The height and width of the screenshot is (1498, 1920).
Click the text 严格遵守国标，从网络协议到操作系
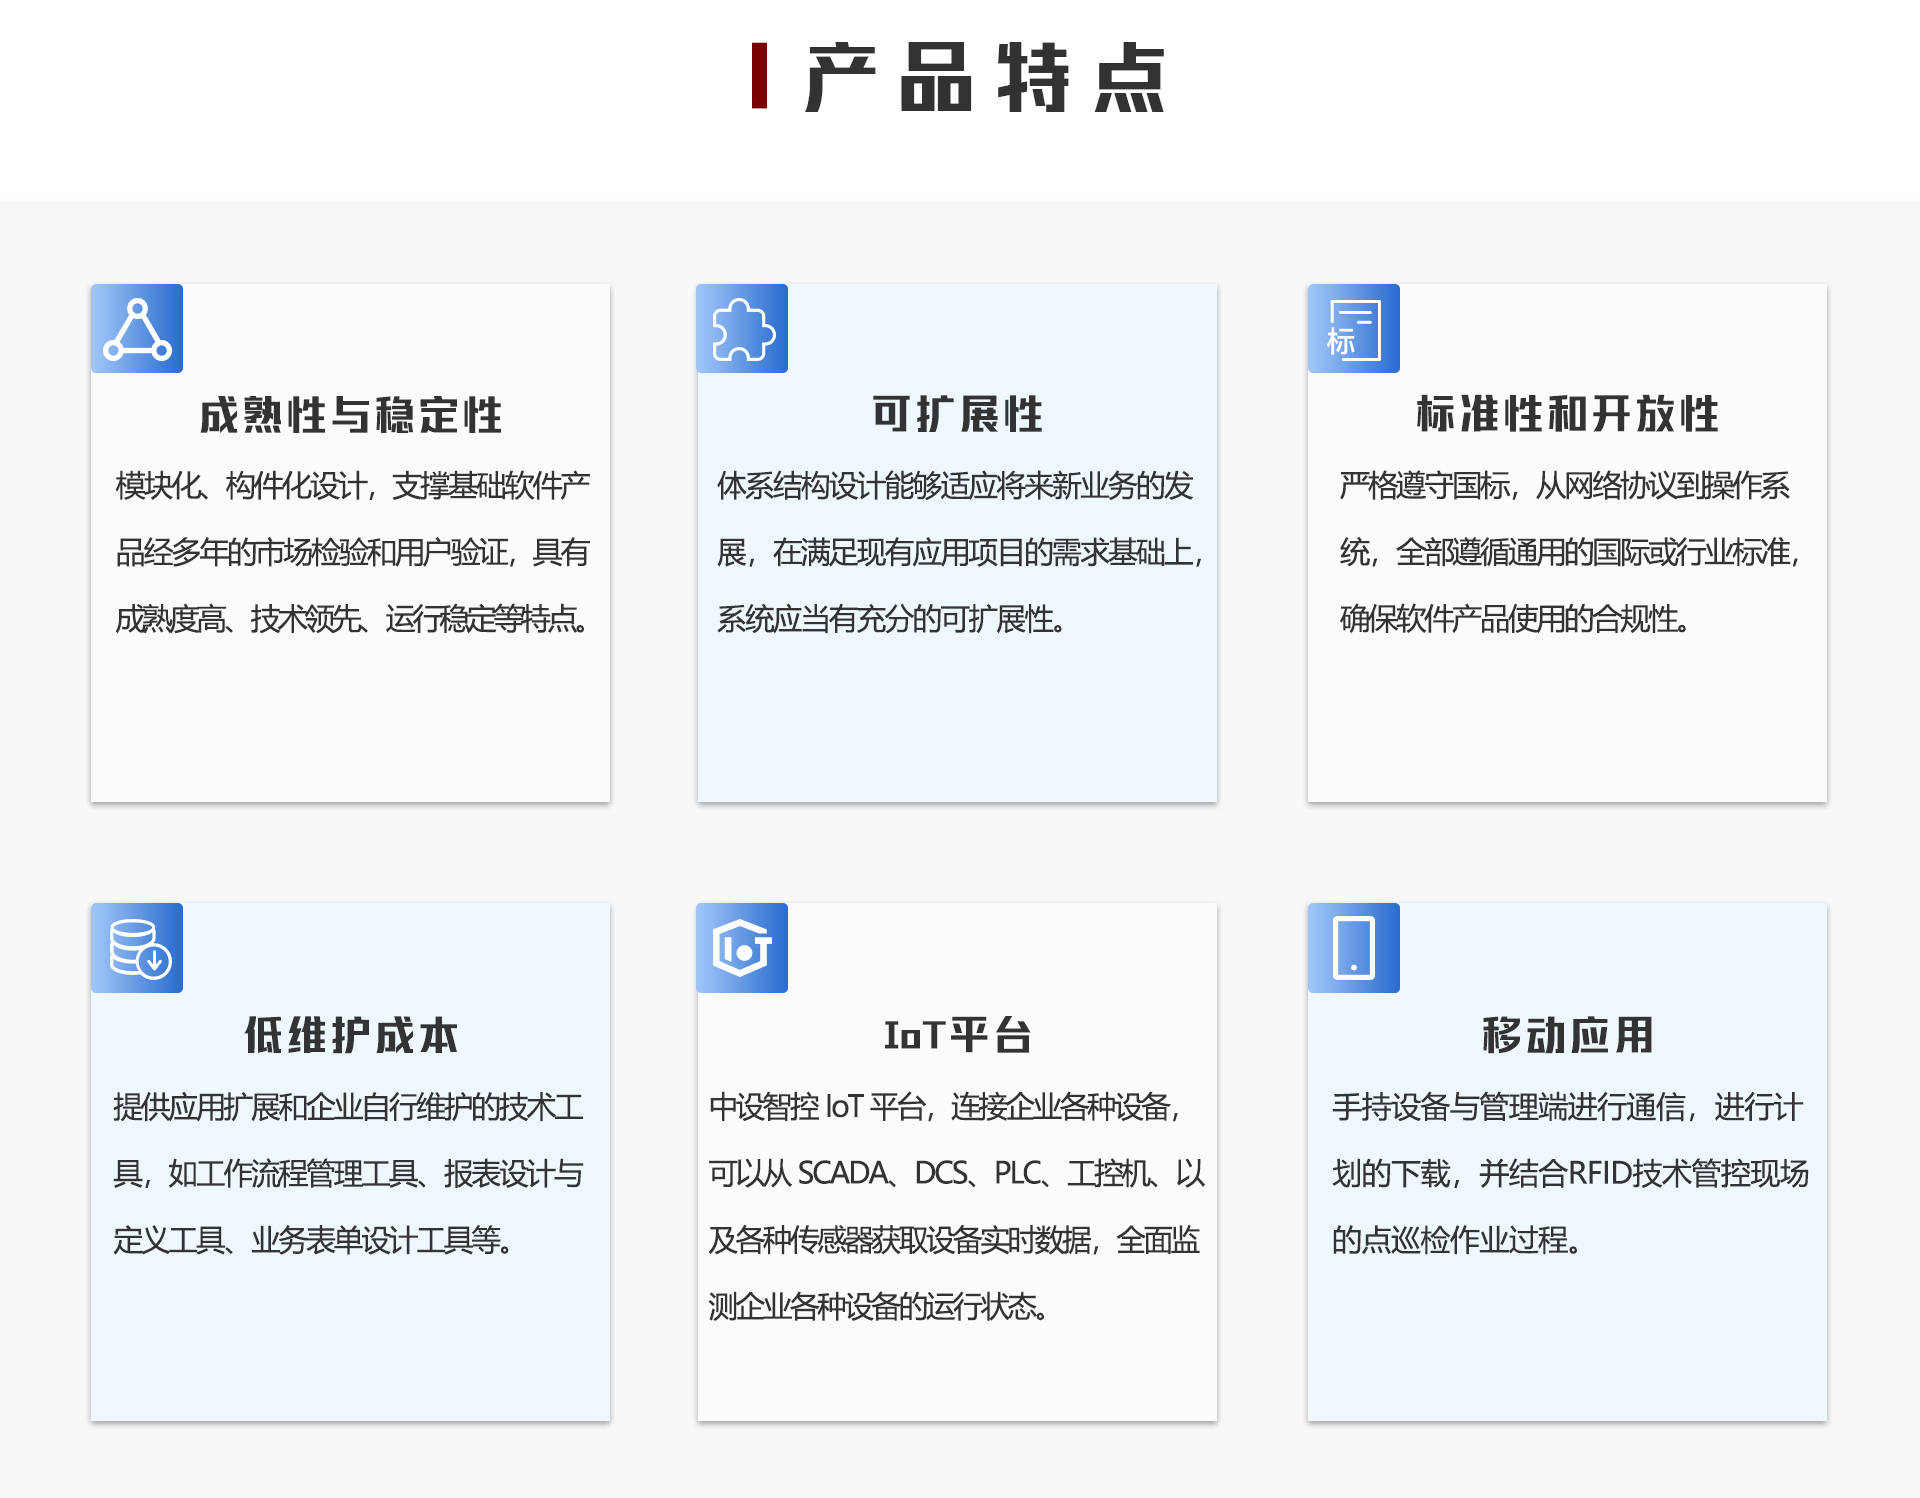tap(1564, 486)
